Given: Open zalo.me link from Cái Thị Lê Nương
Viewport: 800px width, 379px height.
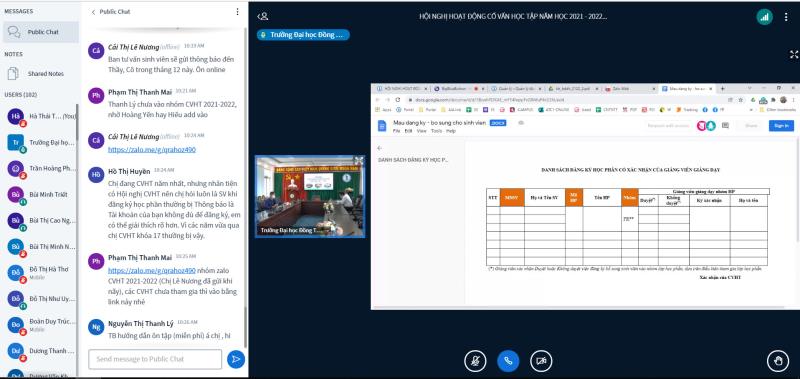Looking at the screenshot, I should tap(152, 149).
